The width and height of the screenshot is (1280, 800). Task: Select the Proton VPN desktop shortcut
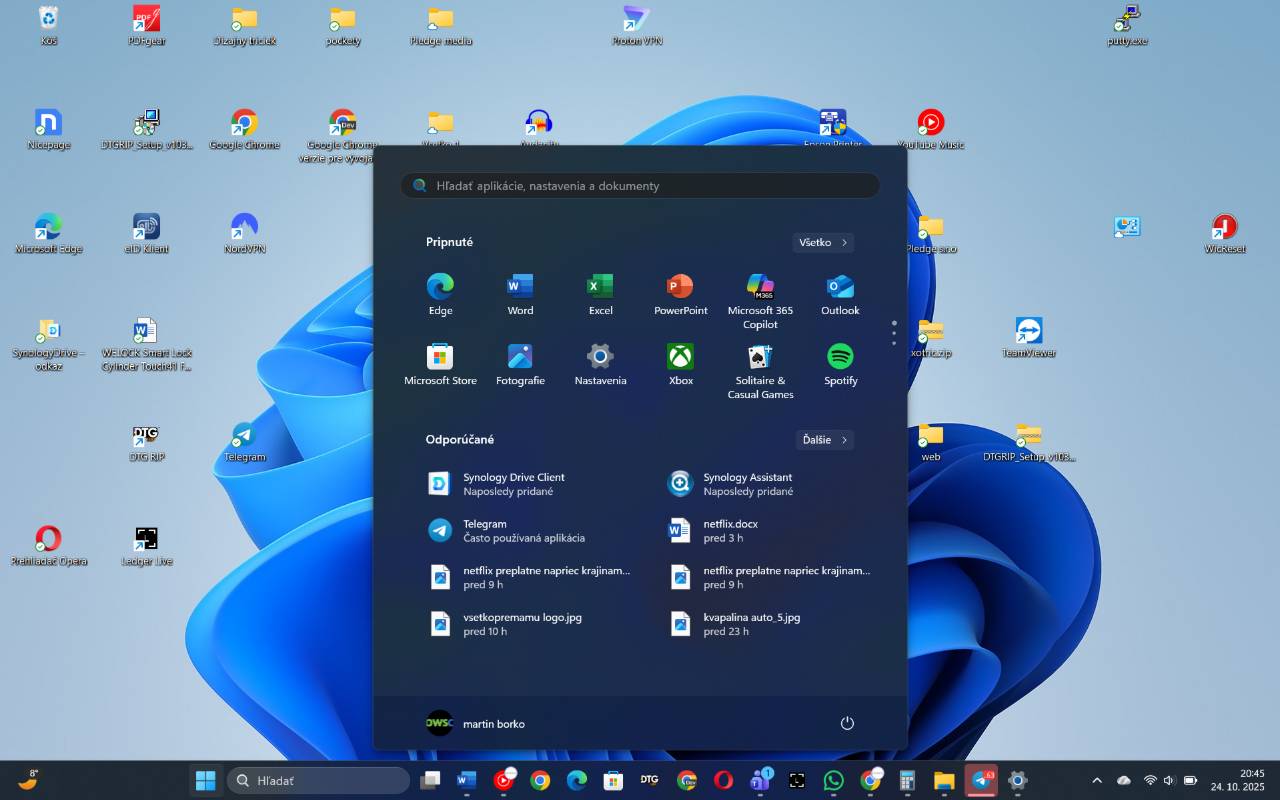tap(637, 26)
